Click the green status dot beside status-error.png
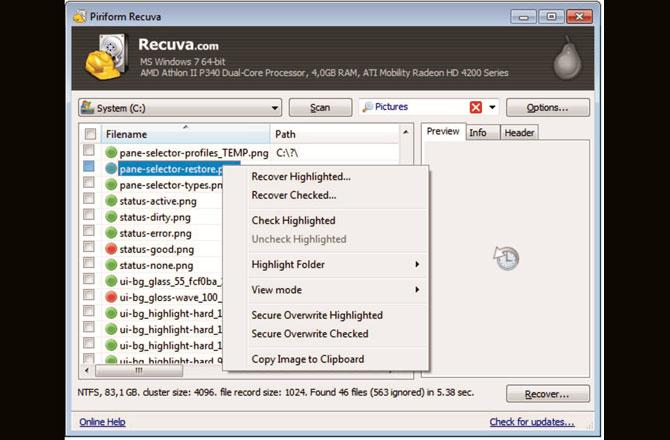 tap(111, 233)
